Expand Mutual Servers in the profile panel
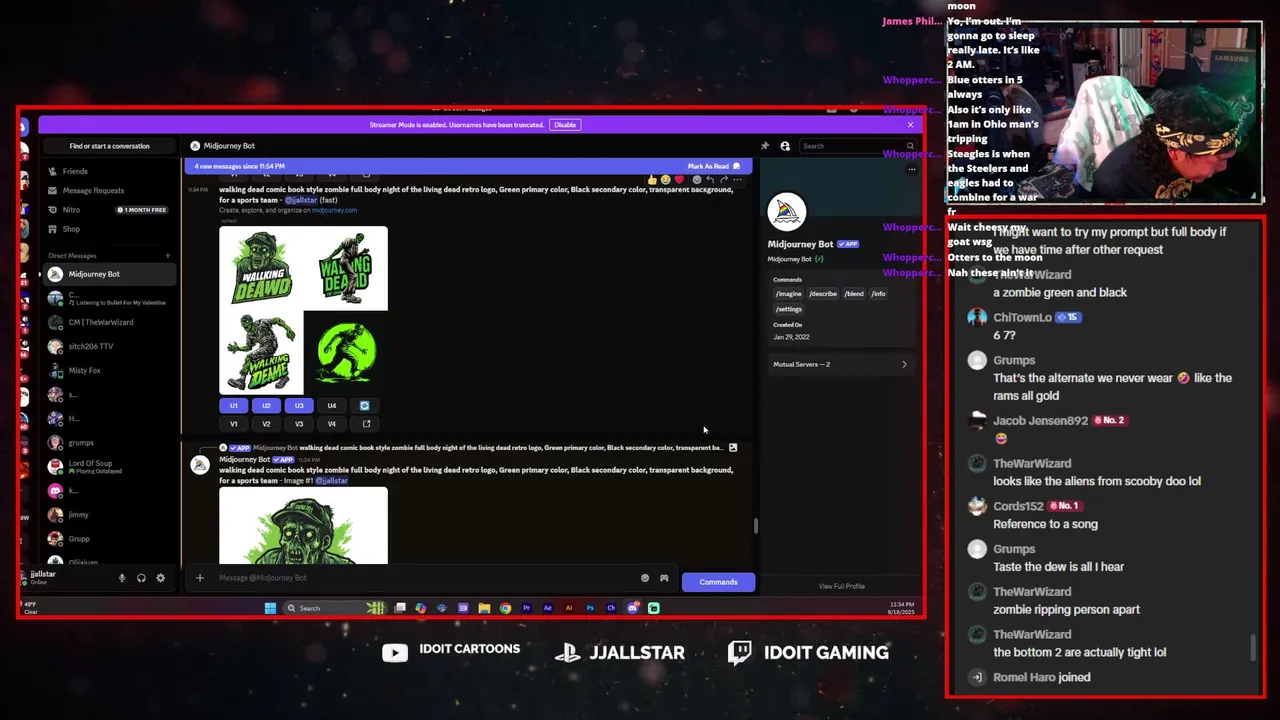 840,364
